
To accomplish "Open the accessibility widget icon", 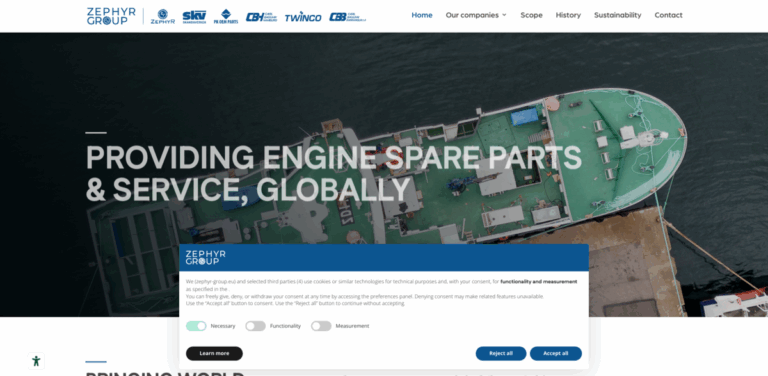I will click(x=36, y=361).
